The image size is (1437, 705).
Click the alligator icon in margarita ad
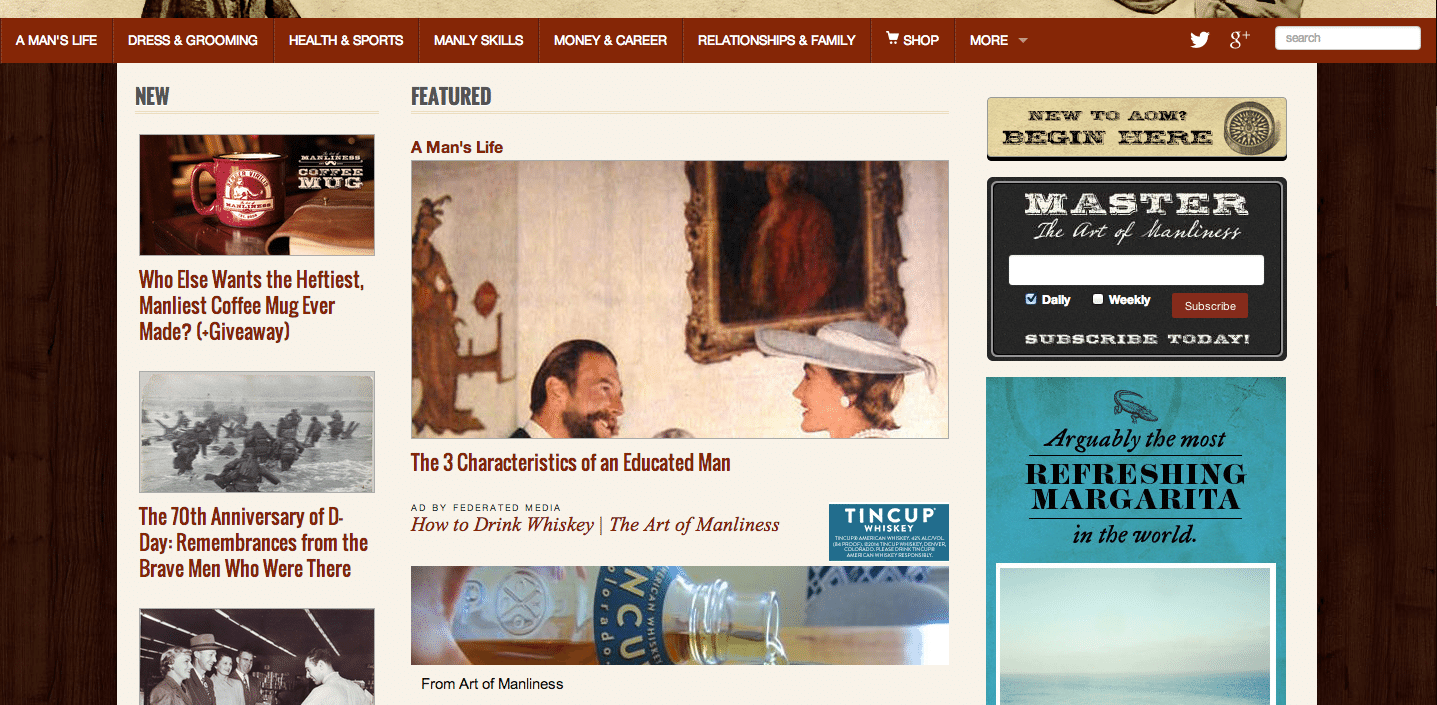[1136, 405]
